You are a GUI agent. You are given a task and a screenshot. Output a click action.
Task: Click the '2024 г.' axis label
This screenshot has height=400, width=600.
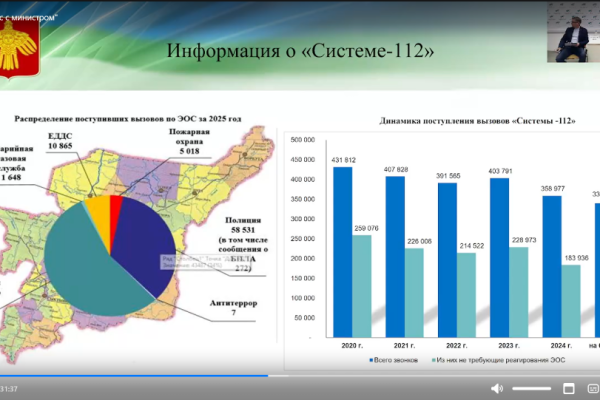pyautogui.click(x=561, y=345)
